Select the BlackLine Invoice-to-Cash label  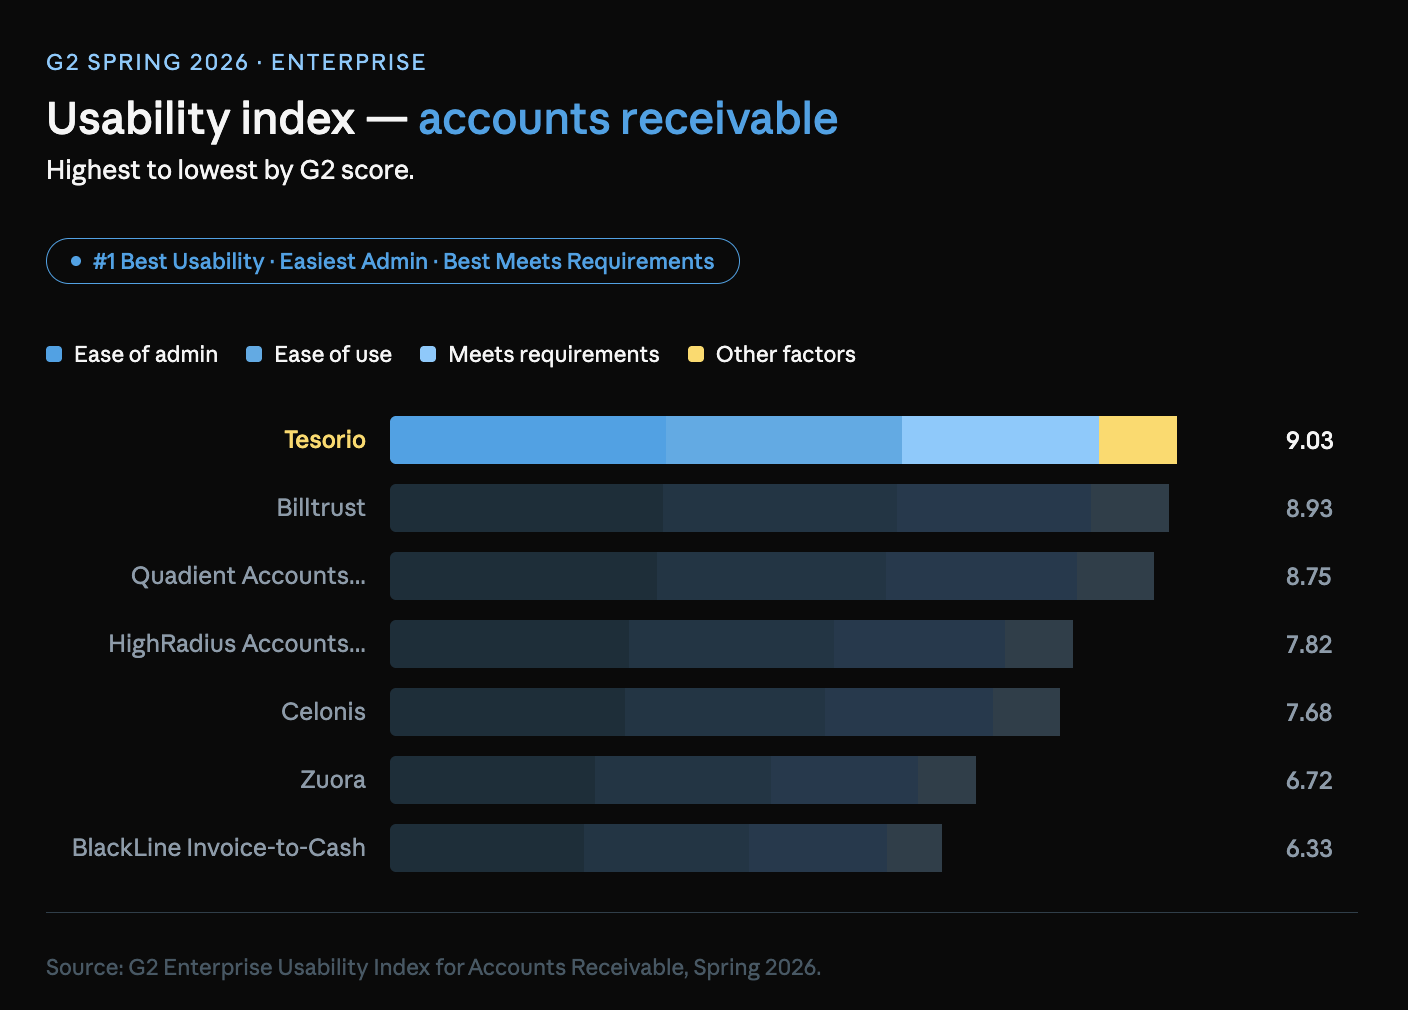[218, 848]
